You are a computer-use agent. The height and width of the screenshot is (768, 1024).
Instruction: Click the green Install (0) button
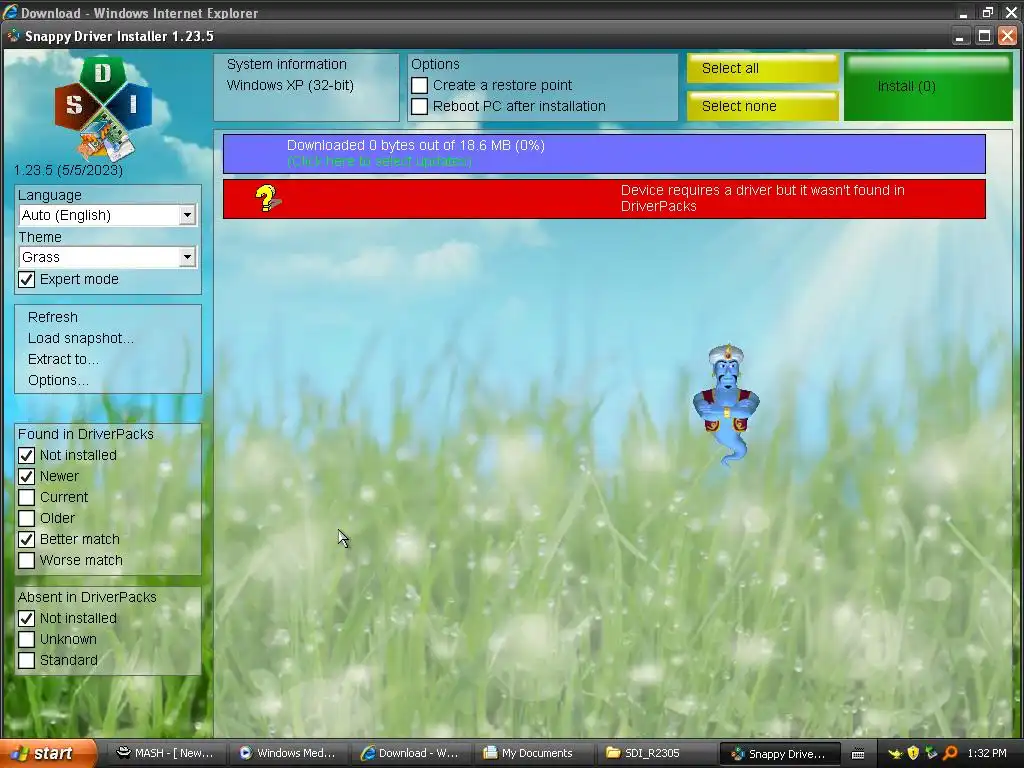coord(928,87)
